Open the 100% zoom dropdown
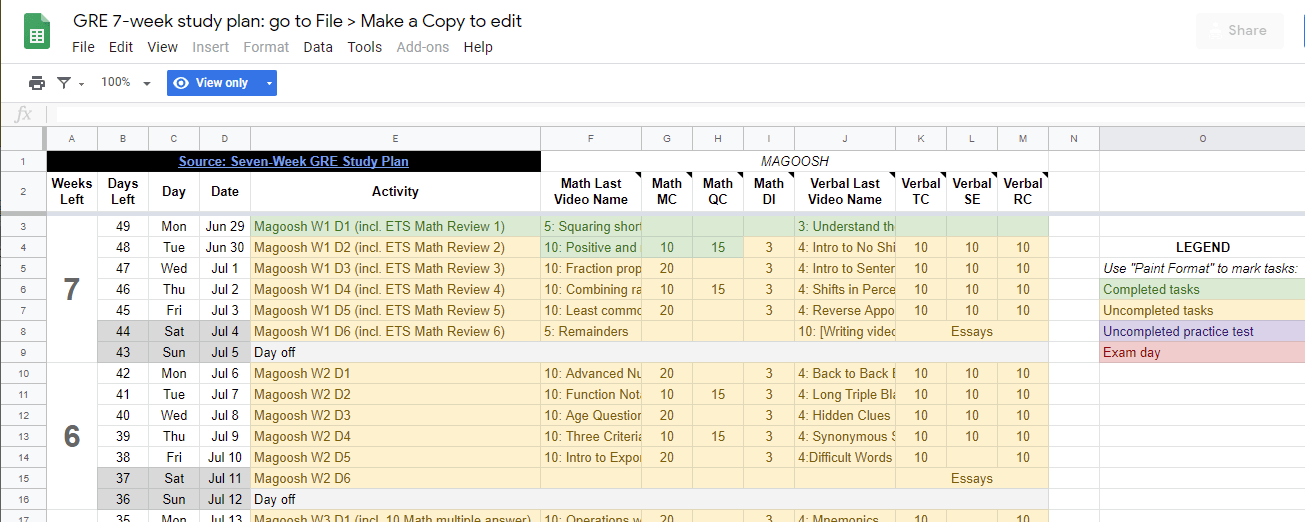This screenshot has height=522, width=1305. (x=125, y=83)
